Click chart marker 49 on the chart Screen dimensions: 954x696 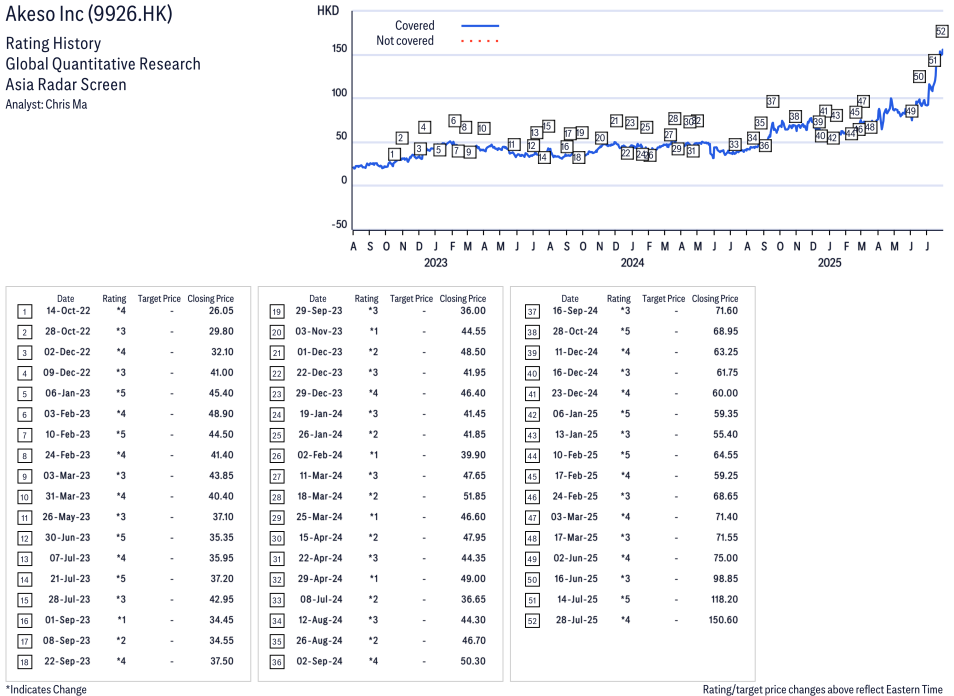(911, 111)
